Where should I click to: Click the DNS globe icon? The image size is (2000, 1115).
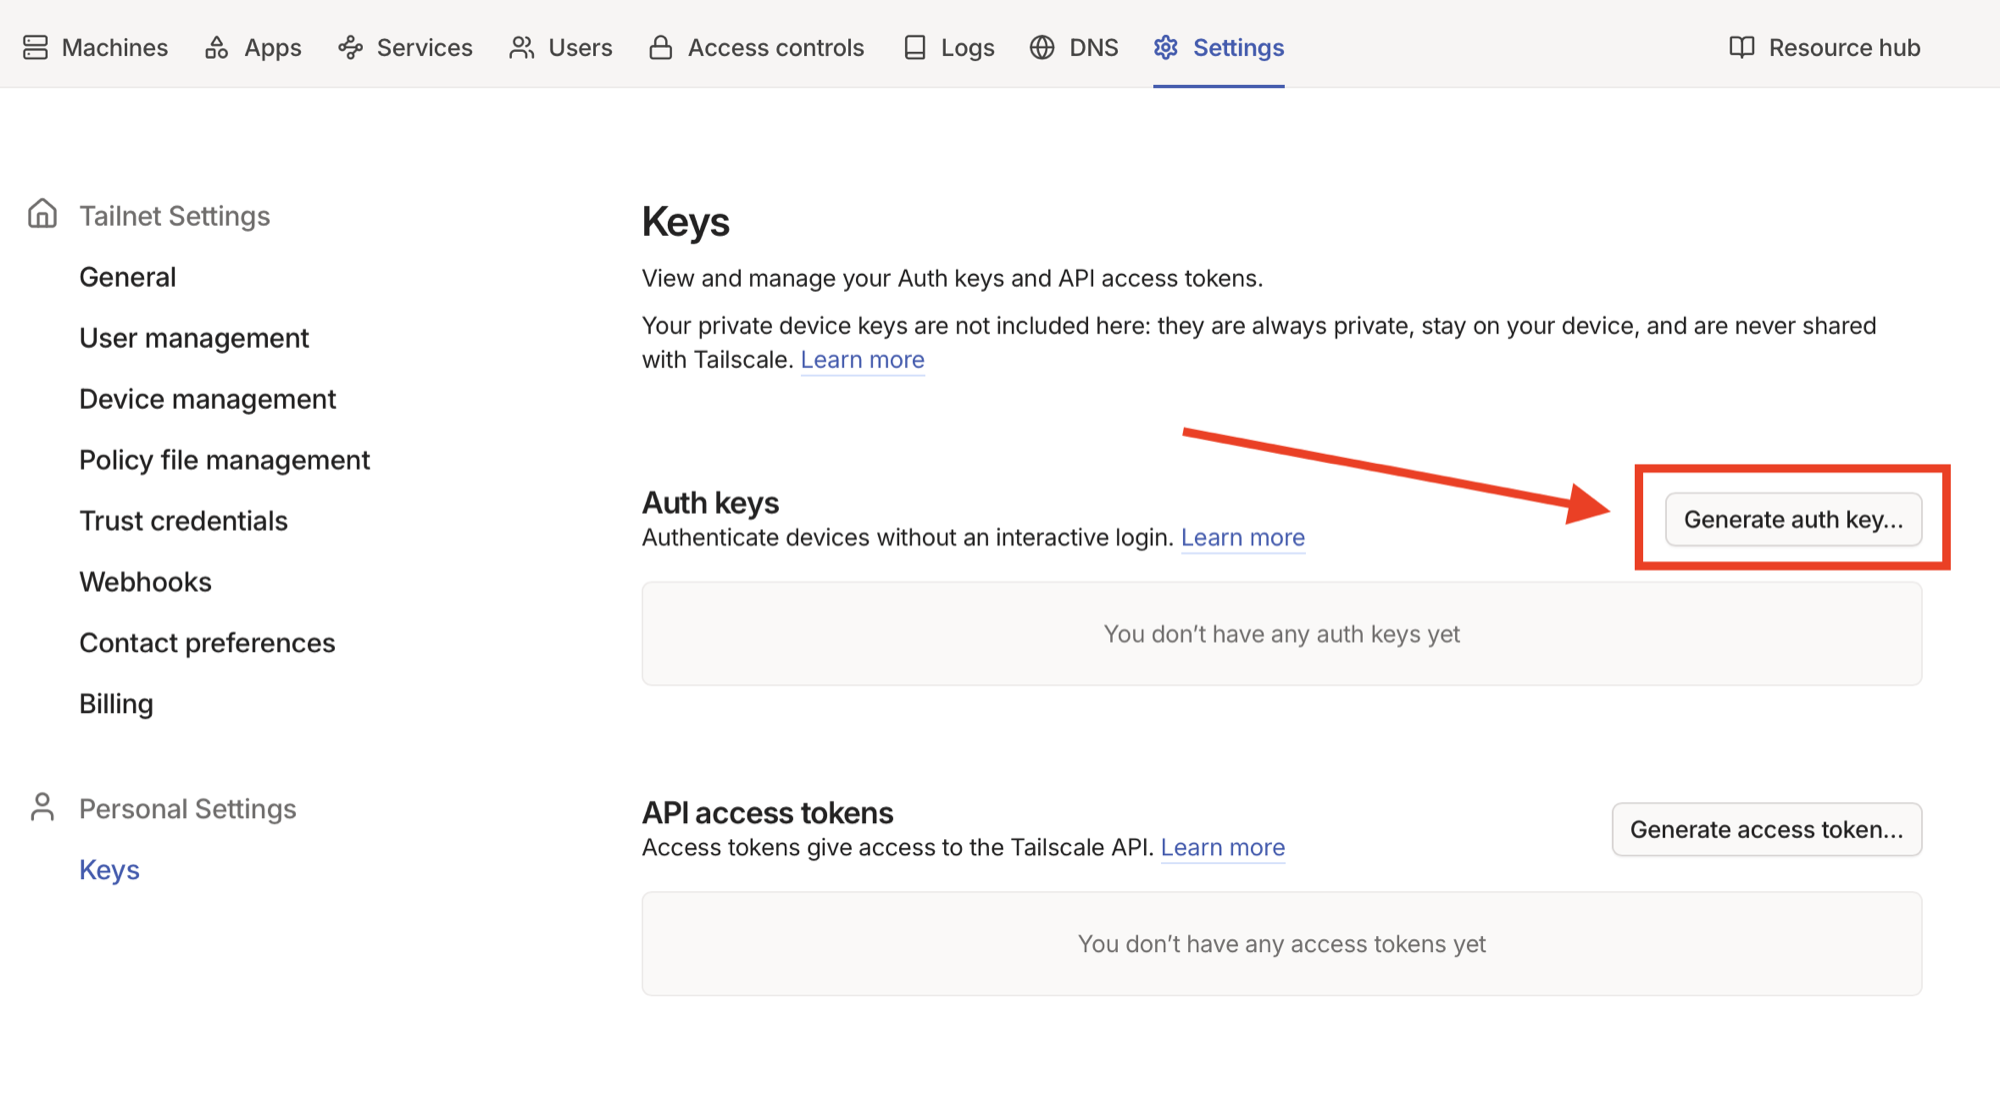point(1042,47)
